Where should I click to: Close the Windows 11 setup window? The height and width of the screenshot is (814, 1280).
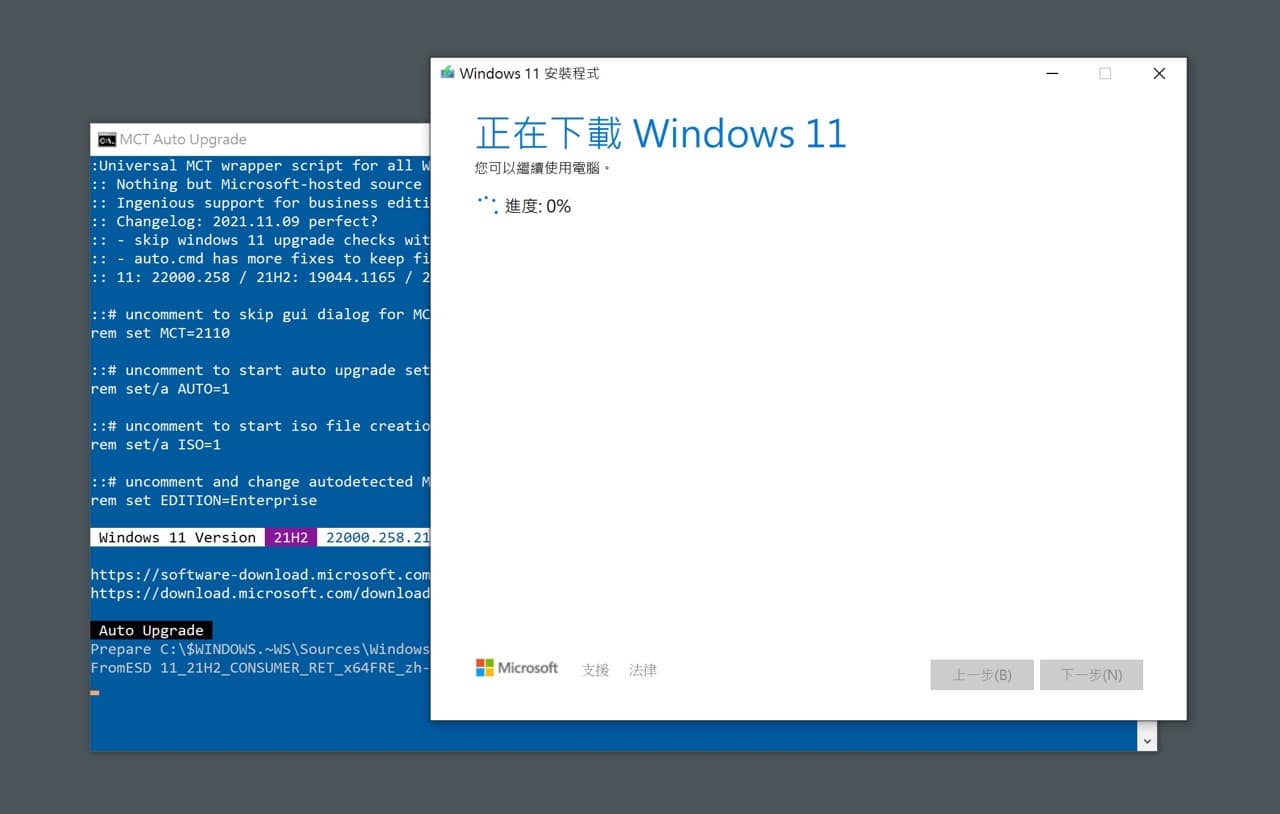click(1159, 73)
